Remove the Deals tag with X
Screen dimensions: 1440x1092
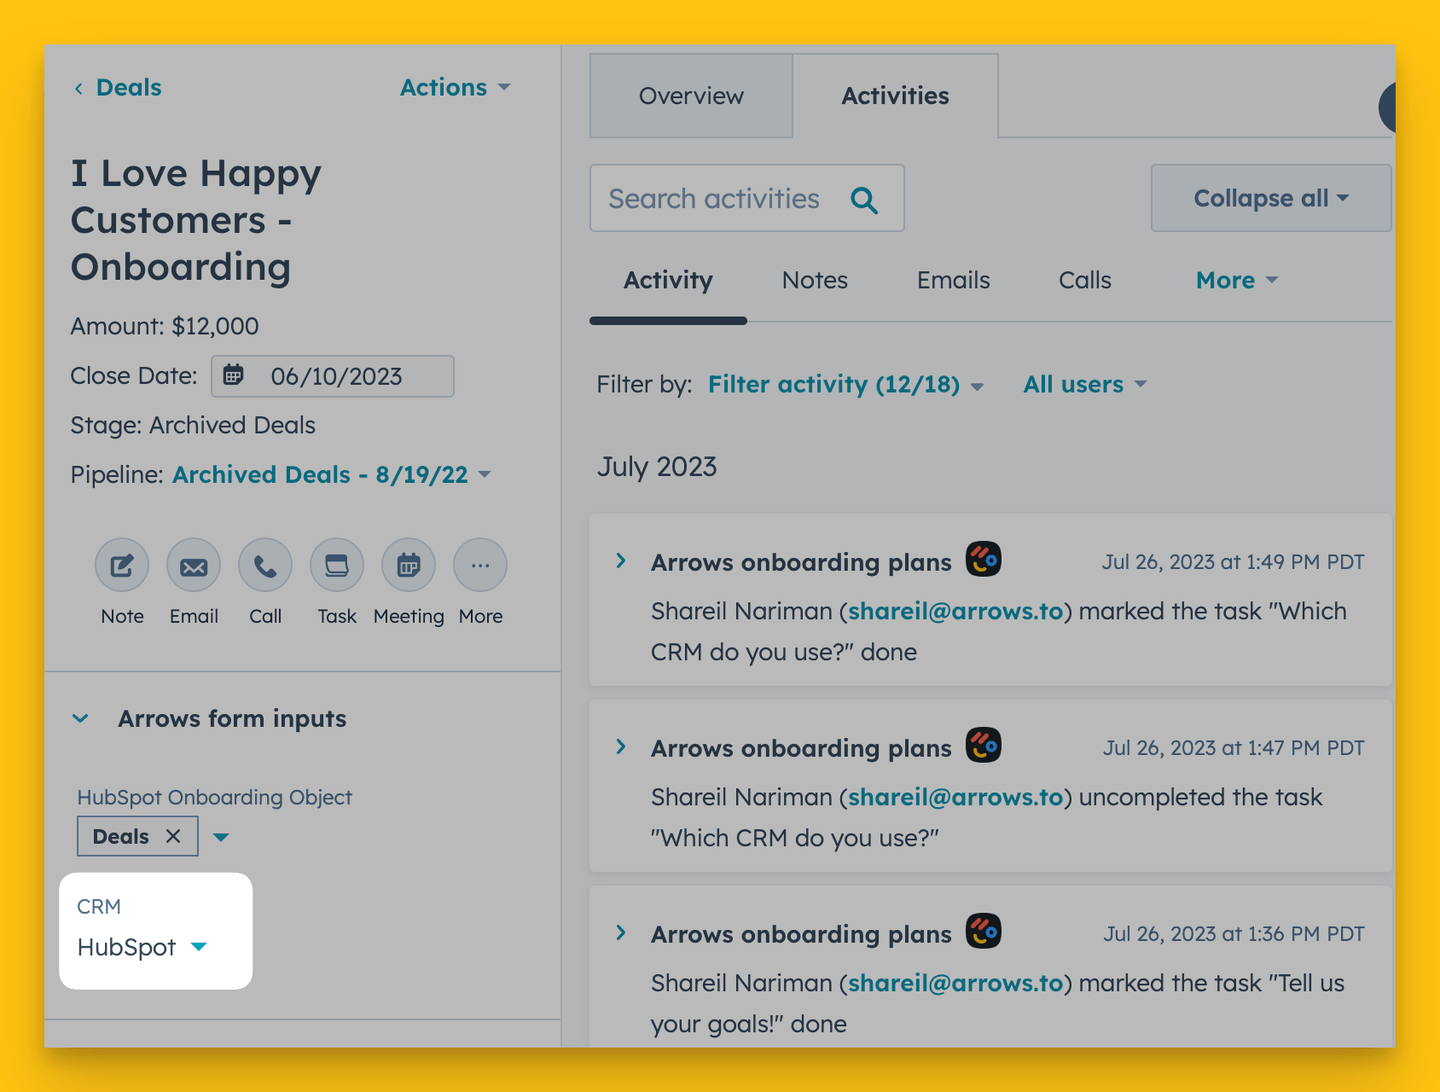pyautogui.click(x=173, y=836)
